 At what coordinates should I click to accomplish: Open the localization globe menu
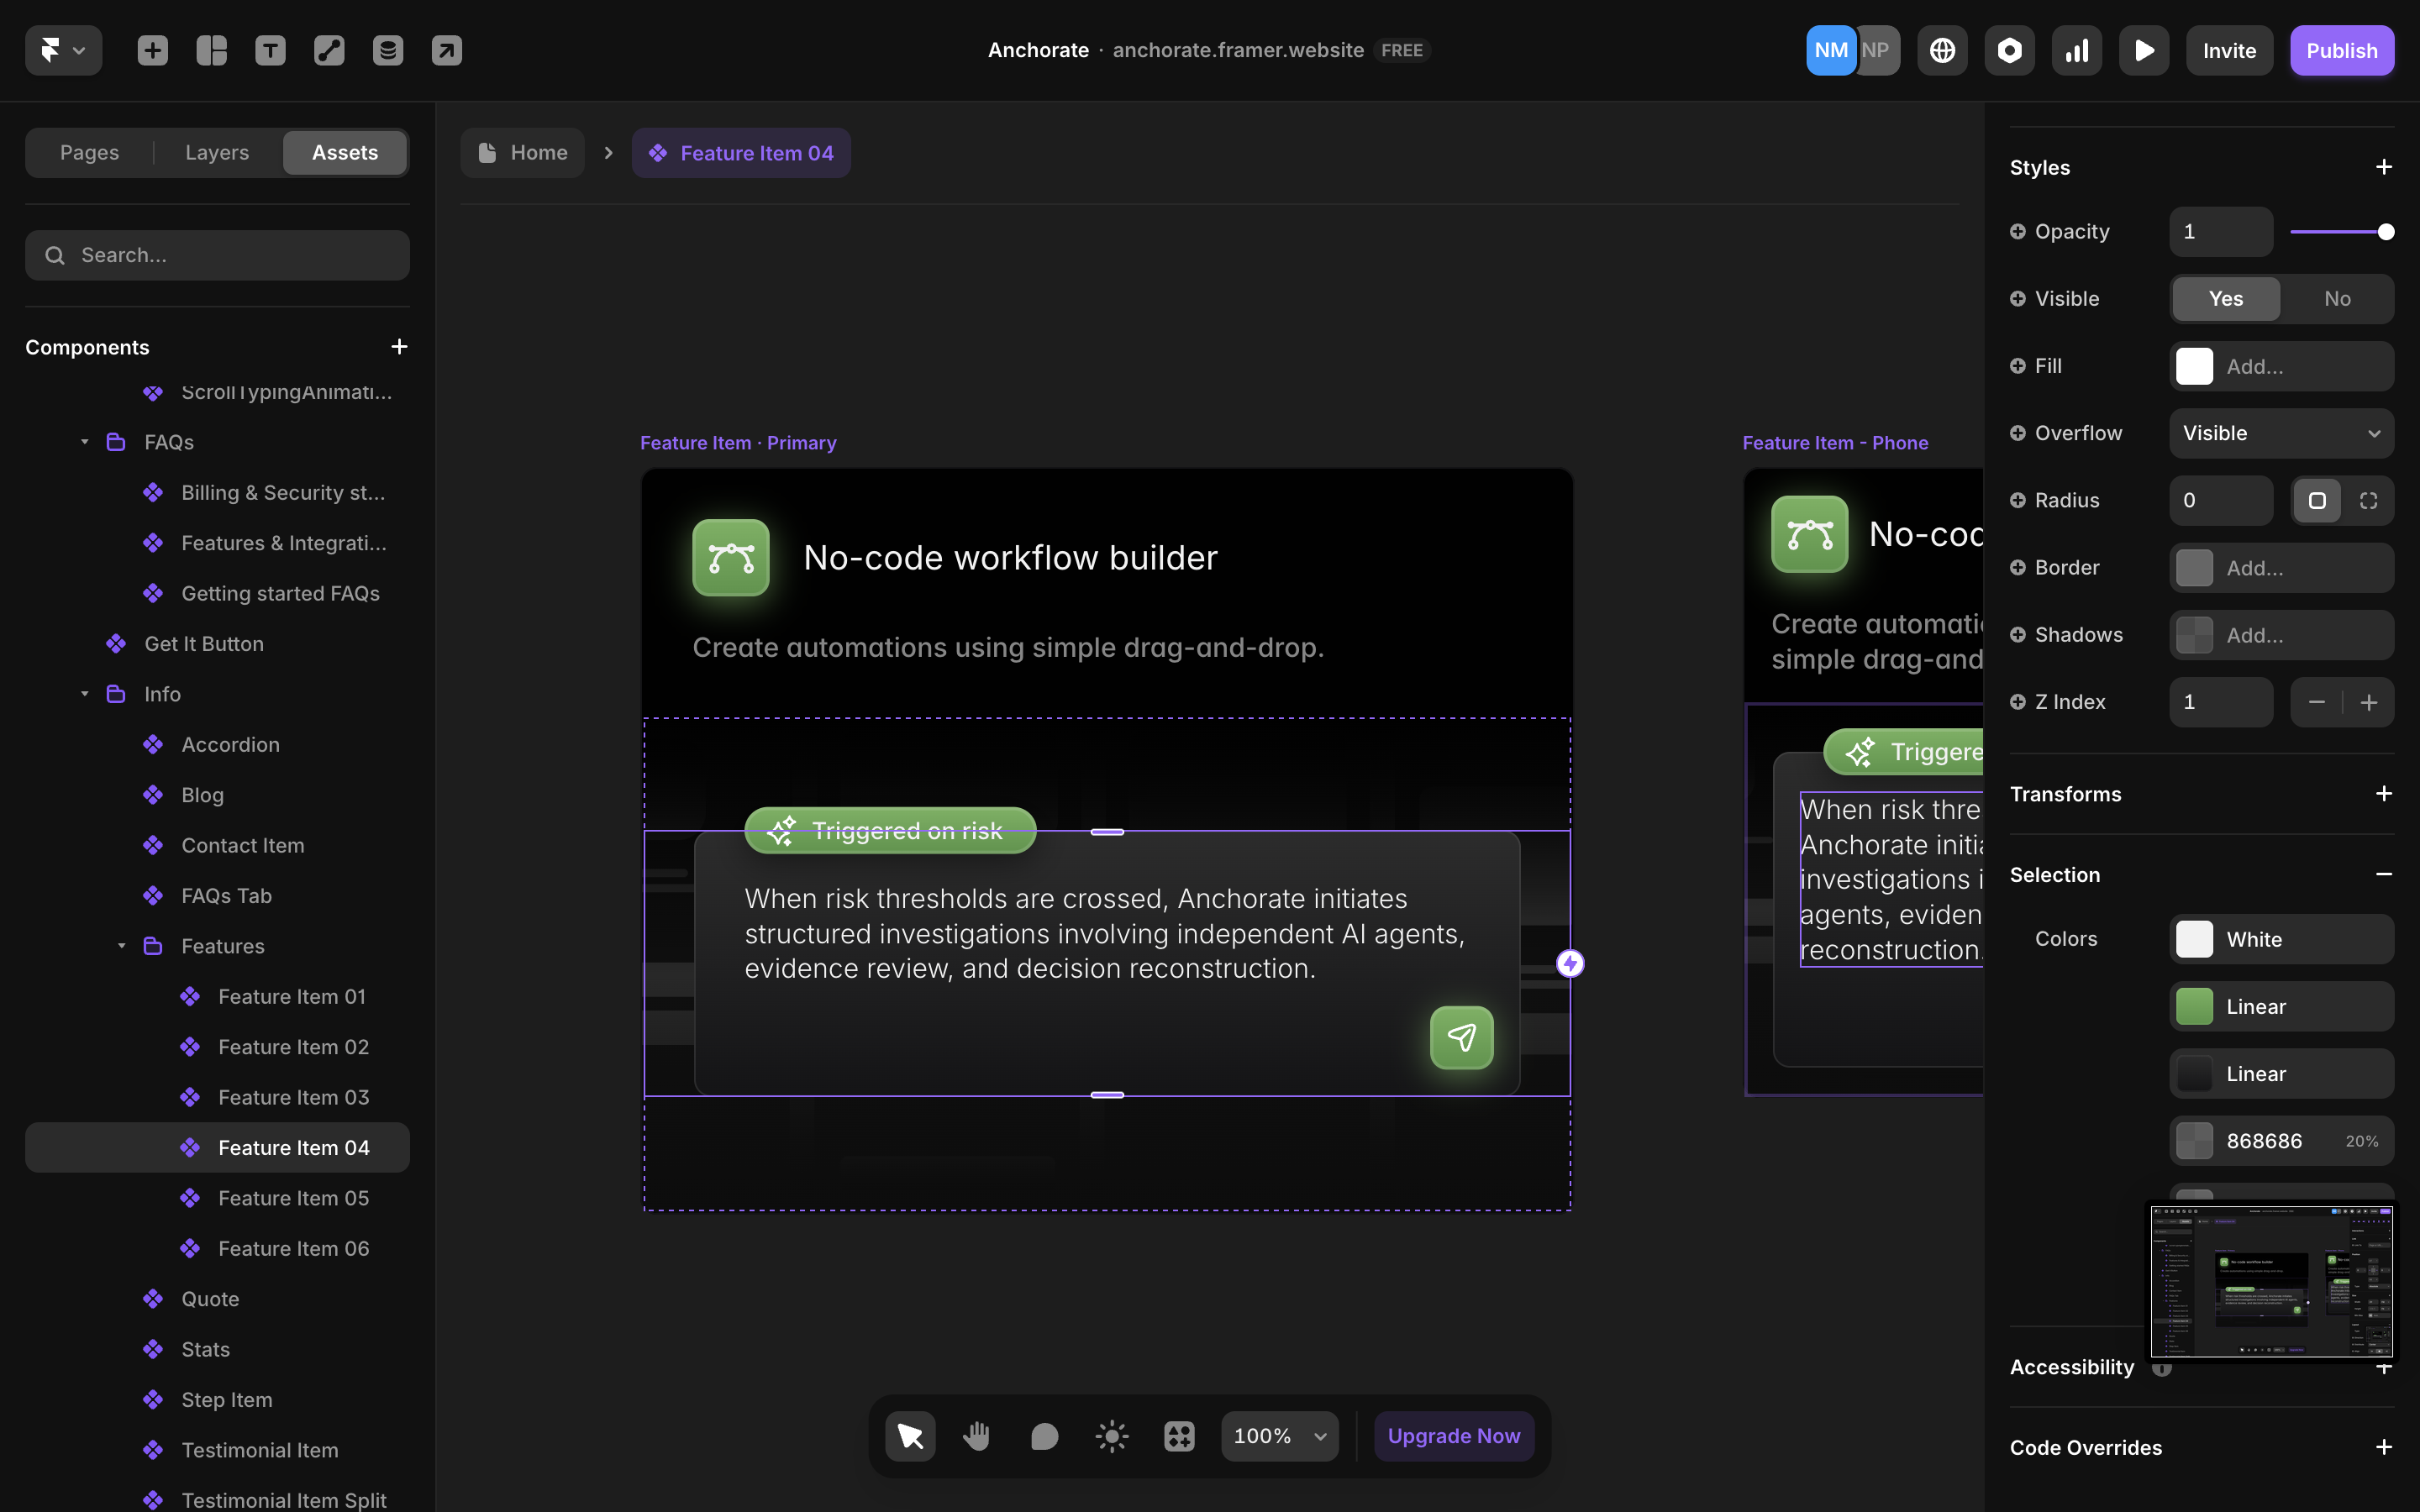coord(1942,50)
